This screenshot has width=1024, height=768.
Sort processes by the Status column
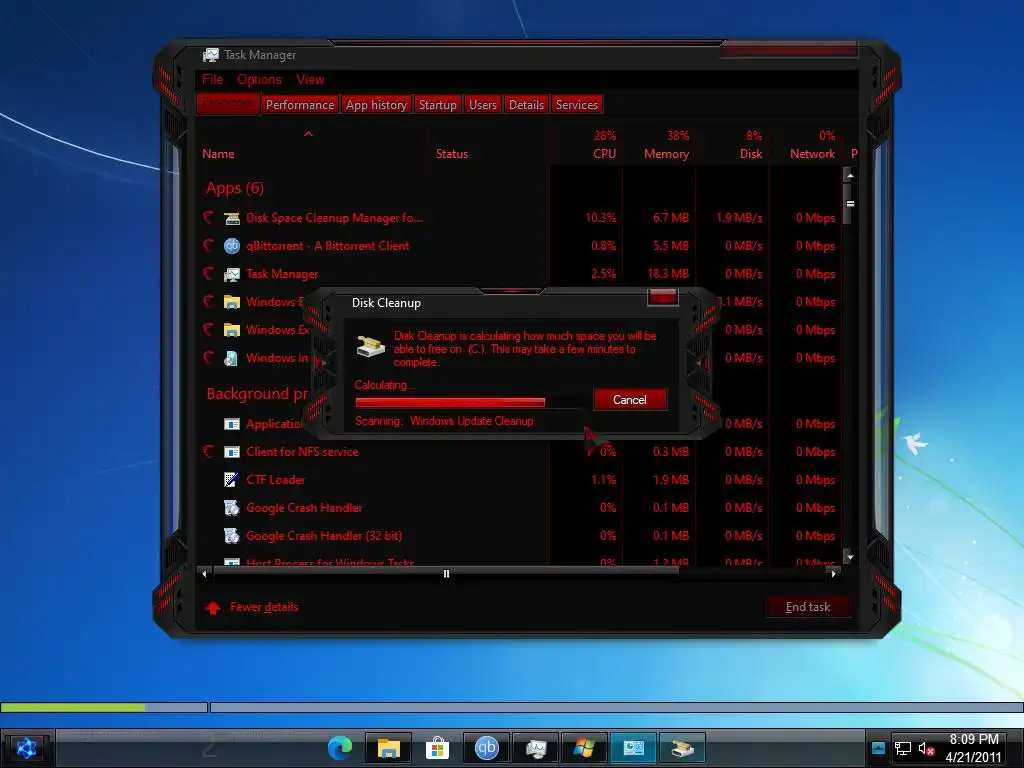tap(452, 154)
